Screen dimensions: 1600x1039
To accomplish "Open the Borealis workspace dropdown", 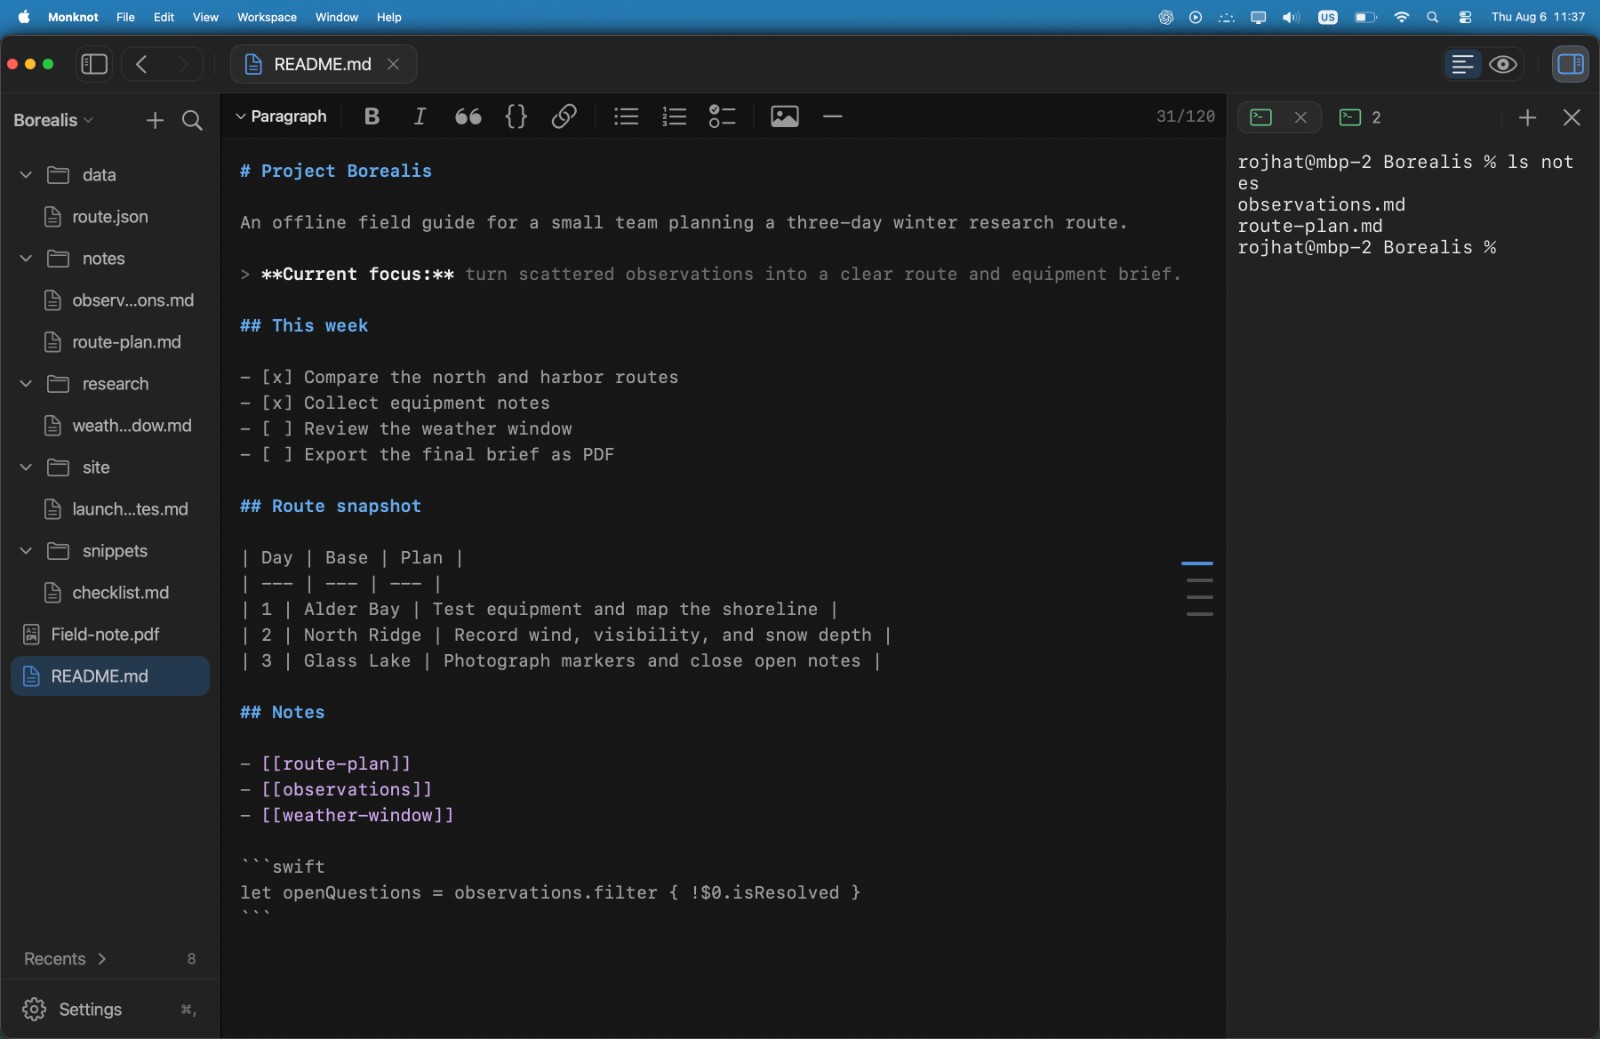I will (x=53, y=120).
